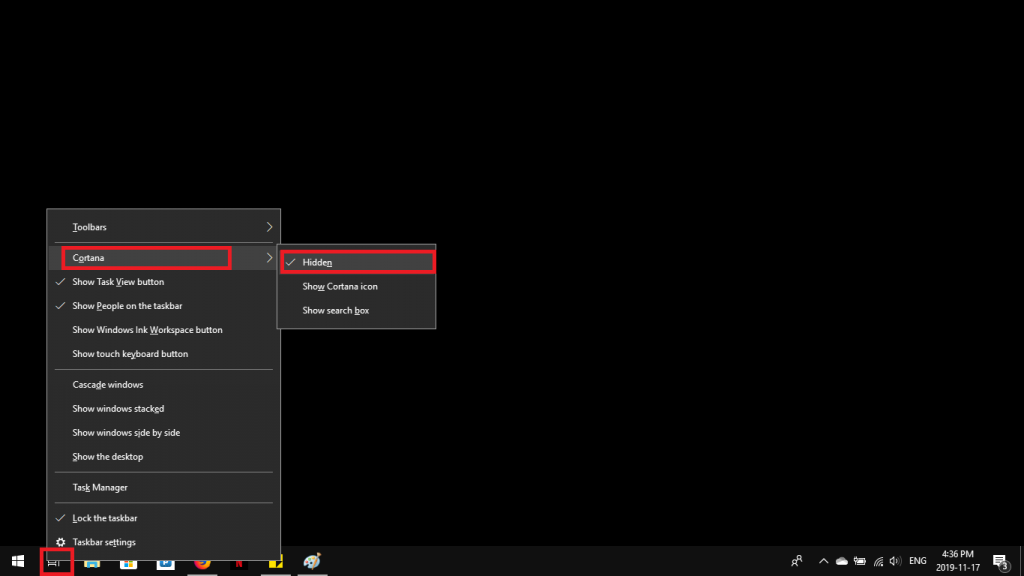Toggle Show People on the taskbar
The width and height of the screenshot is (1024, 576).
pos(163,306)
